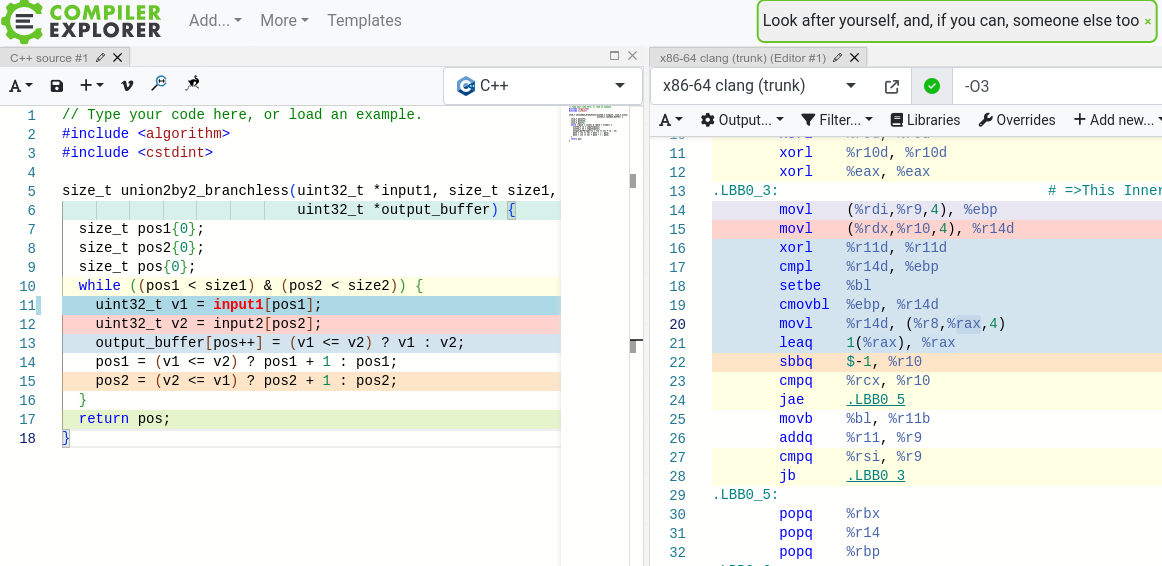Toggle Vim mode with the V icon
The image size is (1162, 566).
[x=127, y=86]
